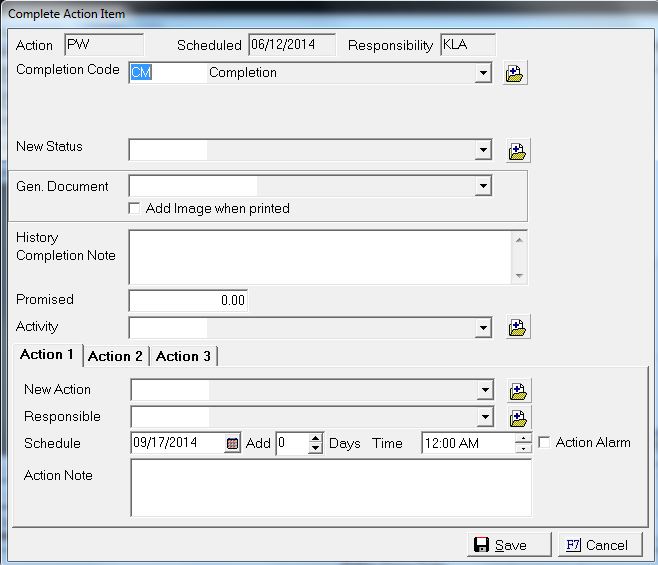658x565 pixels.
Task: Increase the Add Days spinner value
Action: click(x=316, y=439)
